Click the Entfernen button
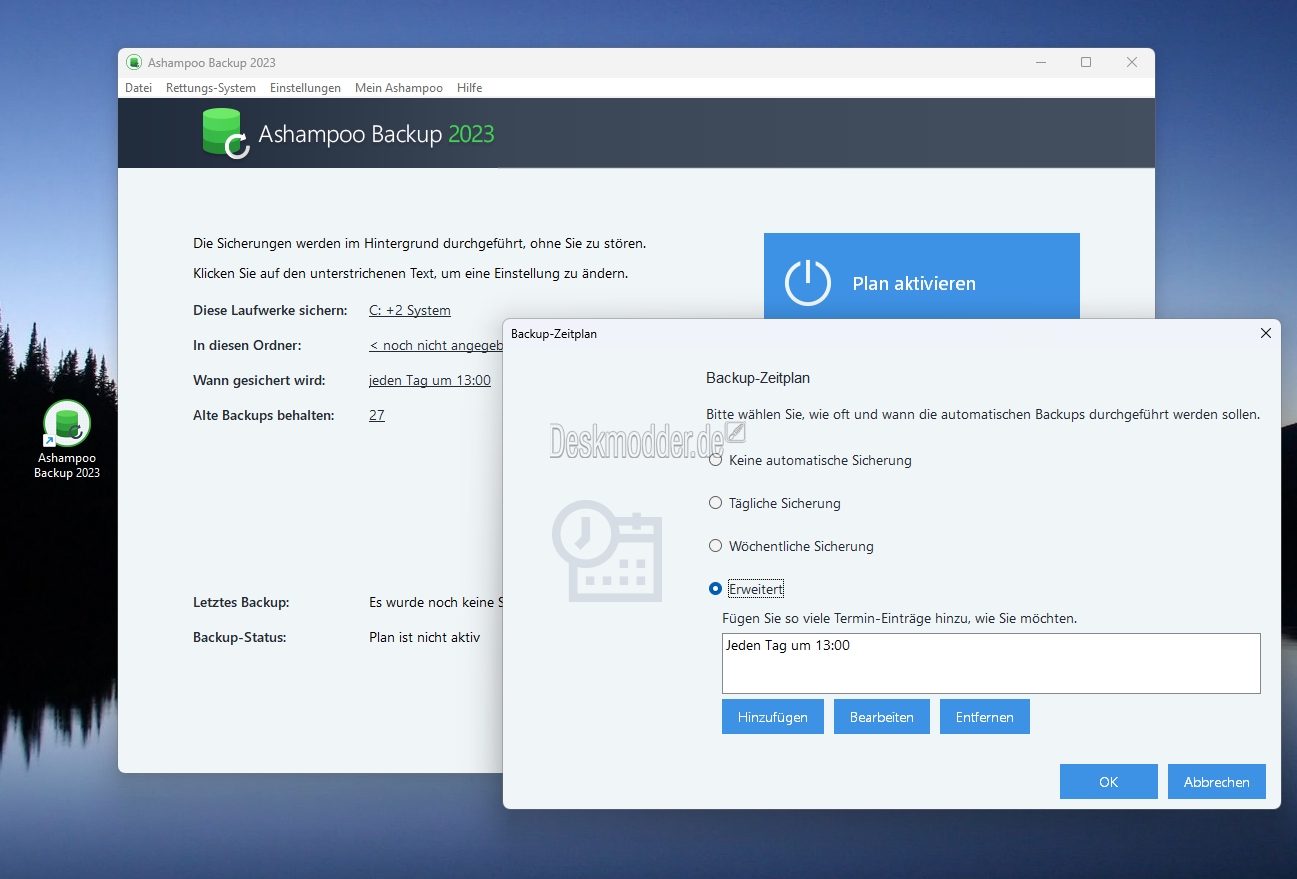The width and height of the screenshot is (1297, 879). (985, 717)
